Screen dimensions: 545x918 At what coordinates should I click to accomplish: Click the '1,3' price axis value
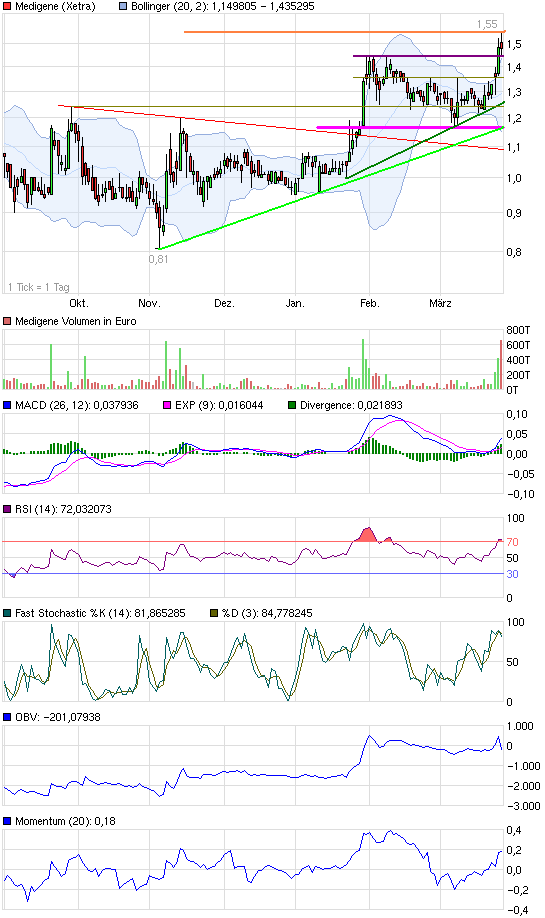pyautogui.click(x=514, y=93)
